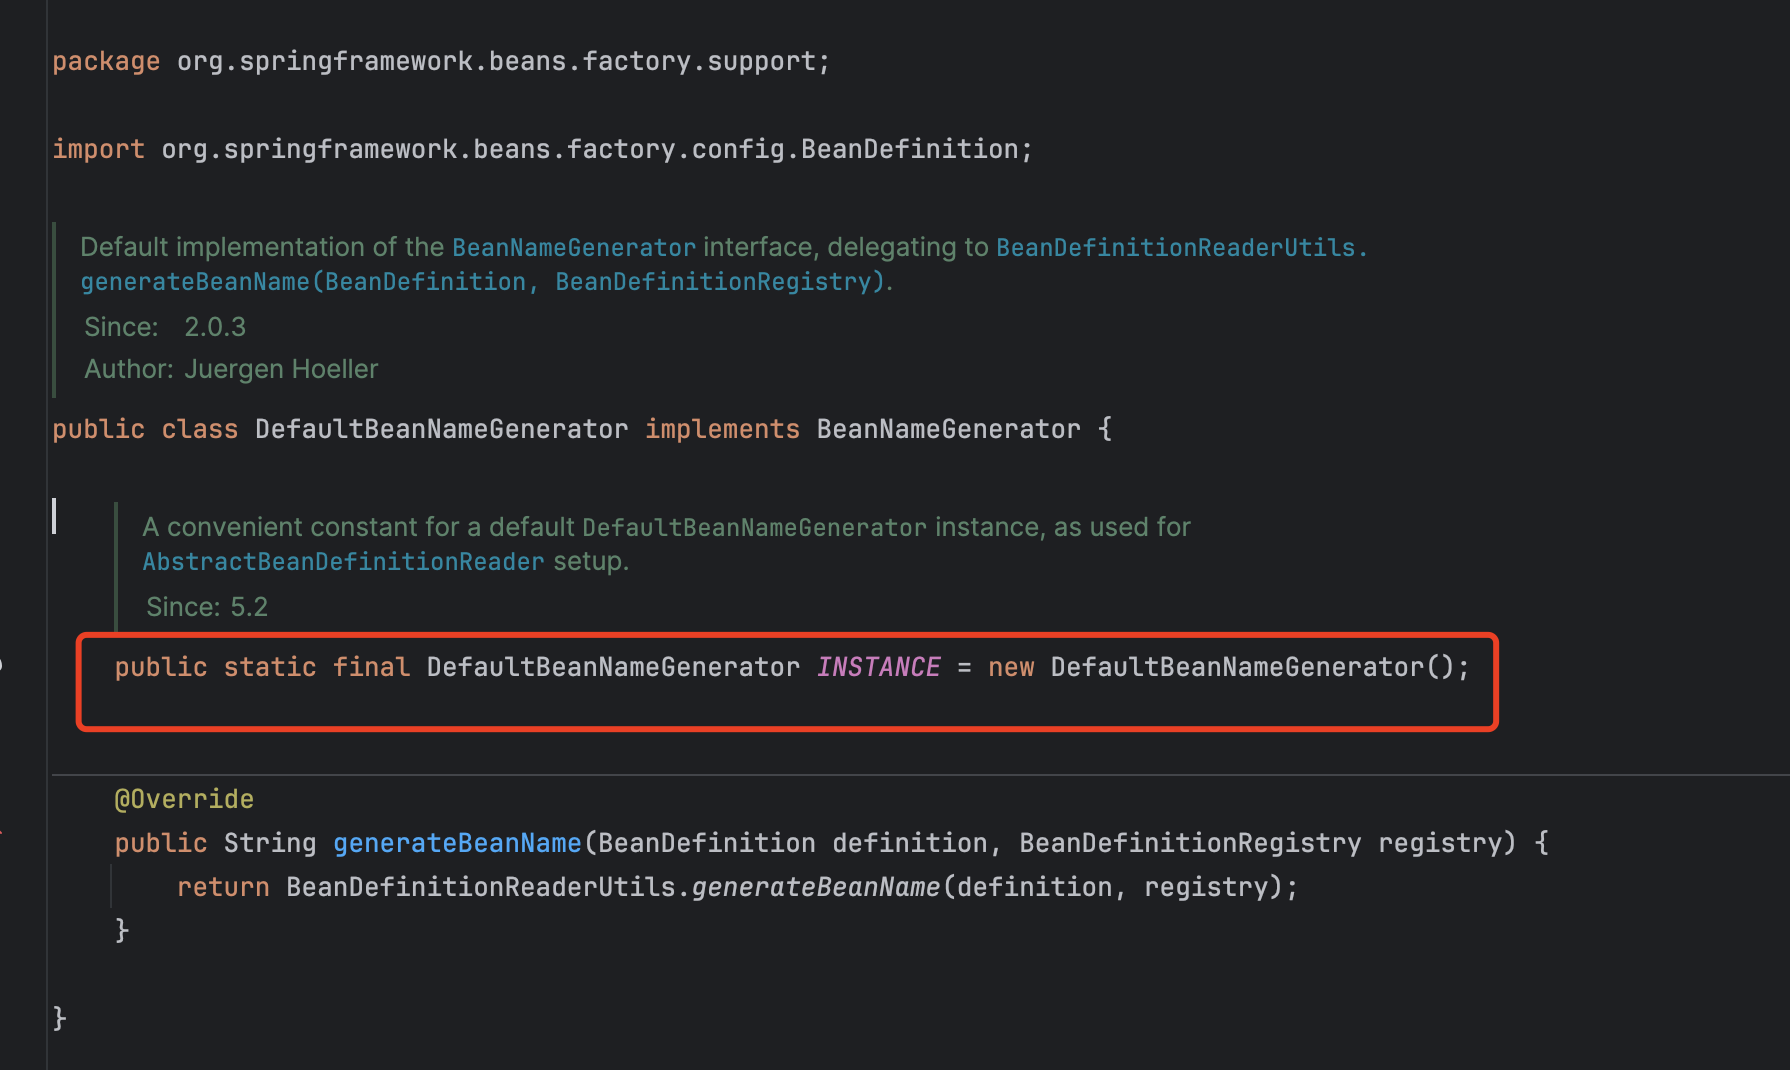Viewport: 1790px width, 1070px height.
Task: Click italic generateBeanName call in return statement
Action: [x=816, y=887]
